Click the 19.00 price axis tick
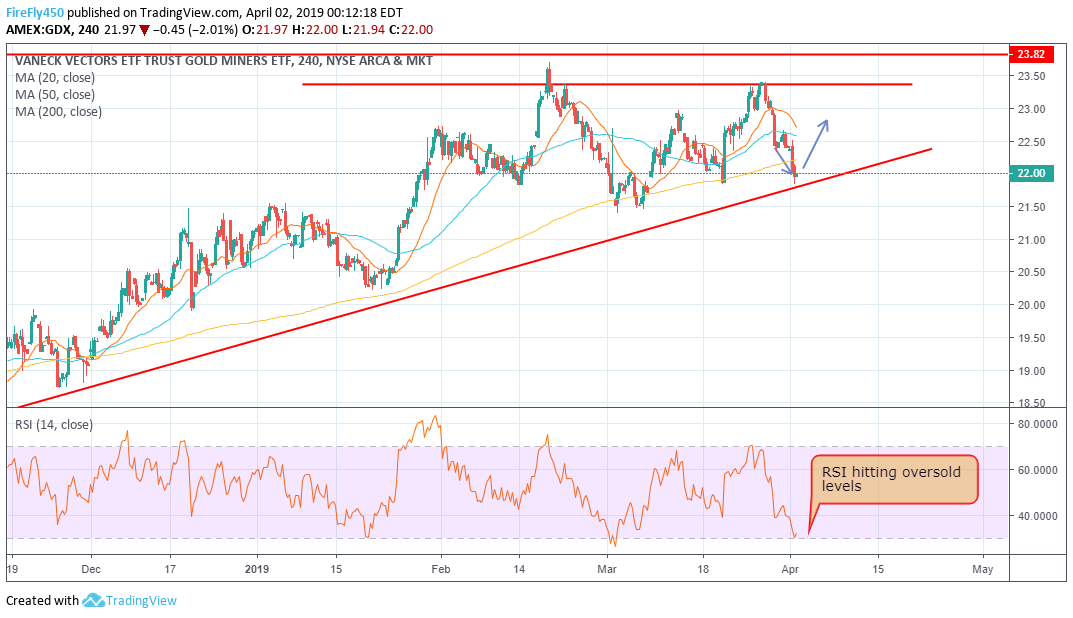 tap(1031, 371)
